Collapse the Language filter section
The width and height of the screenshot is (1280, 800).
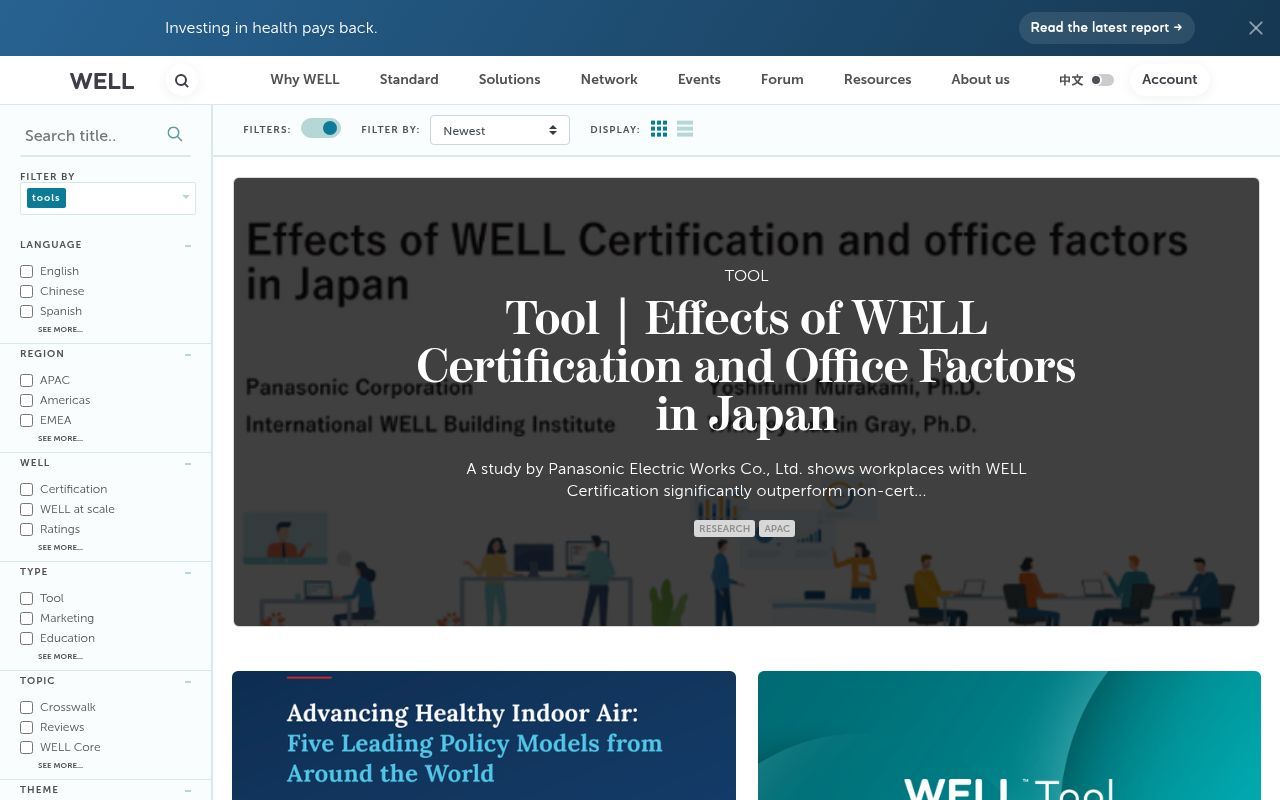188,245
